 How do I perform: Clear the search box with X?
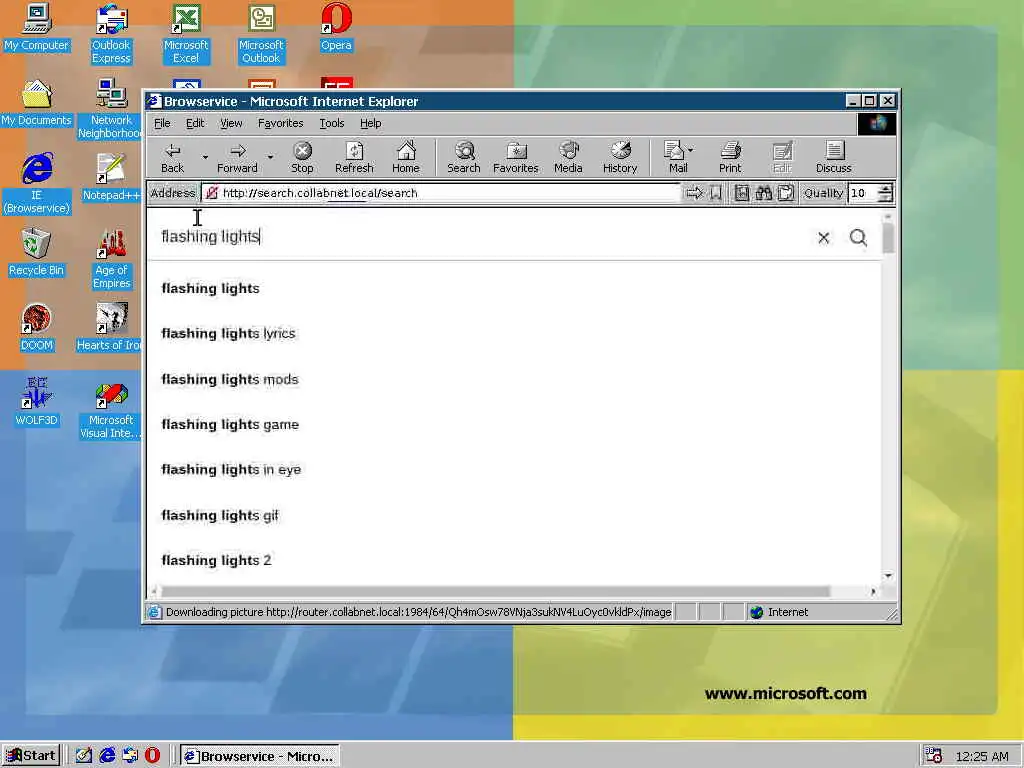coord(824,238)
